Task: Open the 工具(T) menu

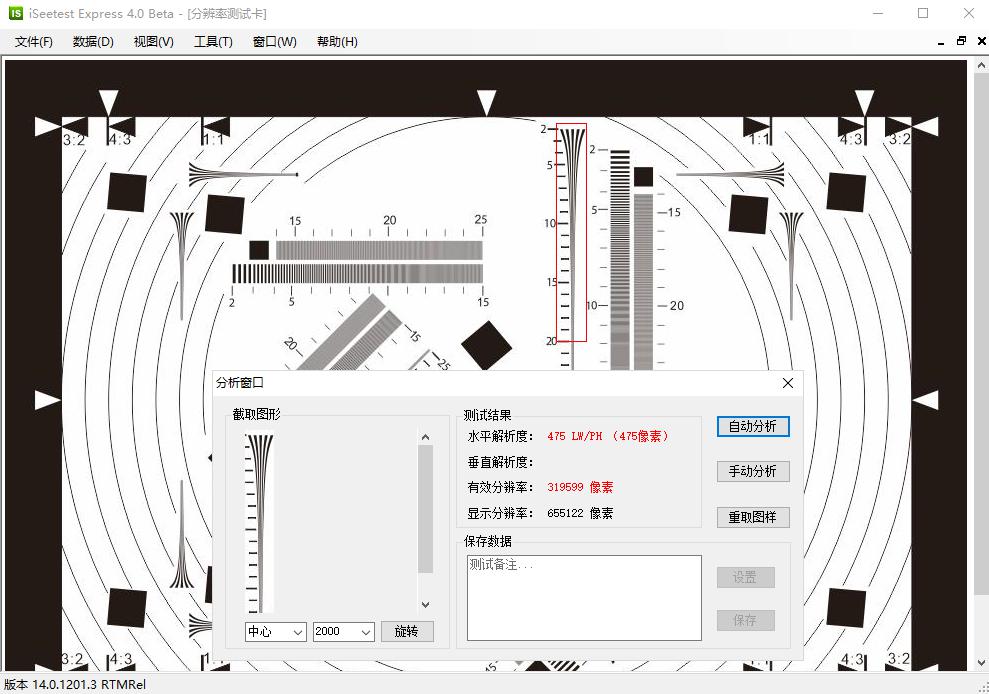Action: pos(213,42)
